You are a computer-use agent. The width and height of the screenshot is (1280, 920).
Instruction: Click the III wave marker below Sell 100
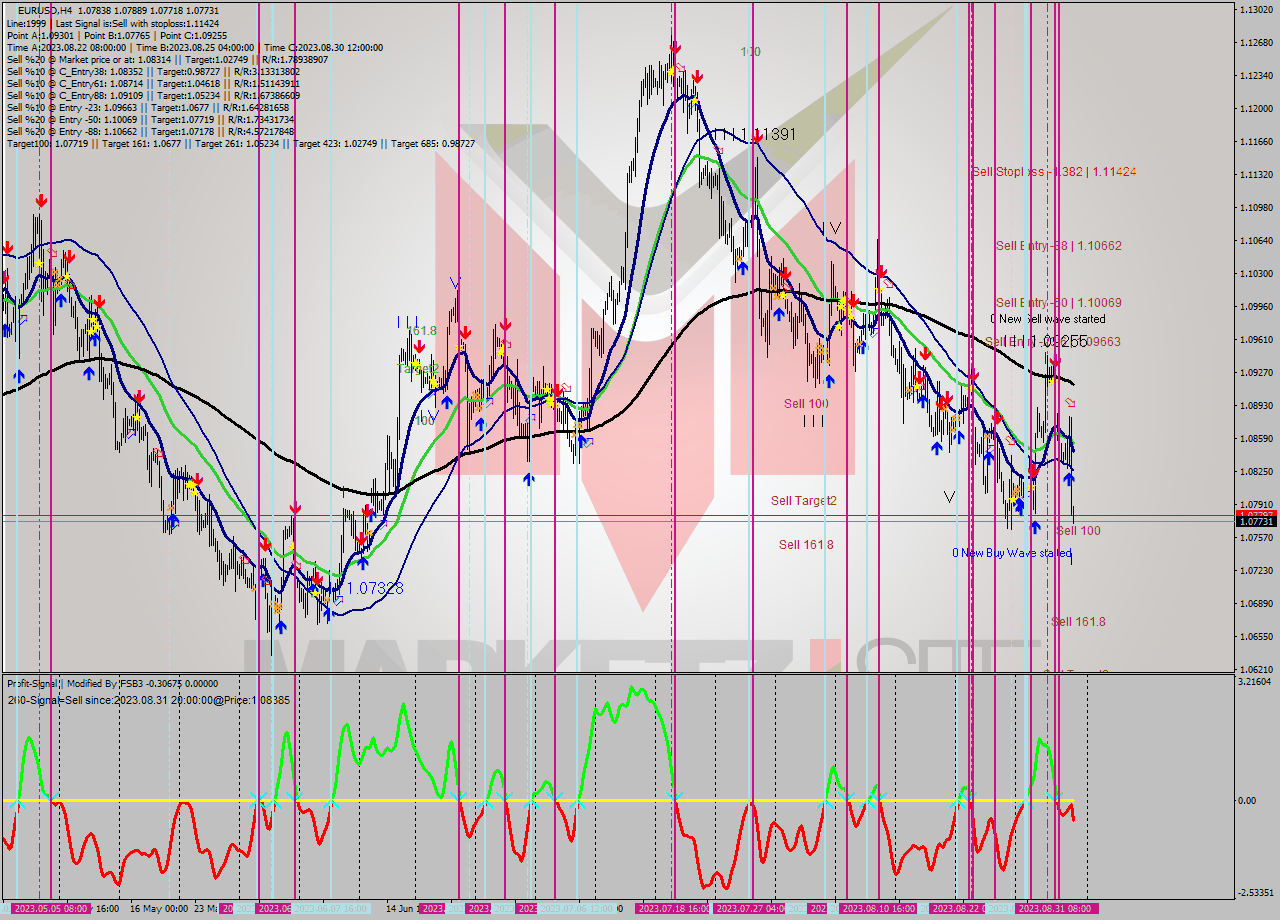tap(812, 421)
